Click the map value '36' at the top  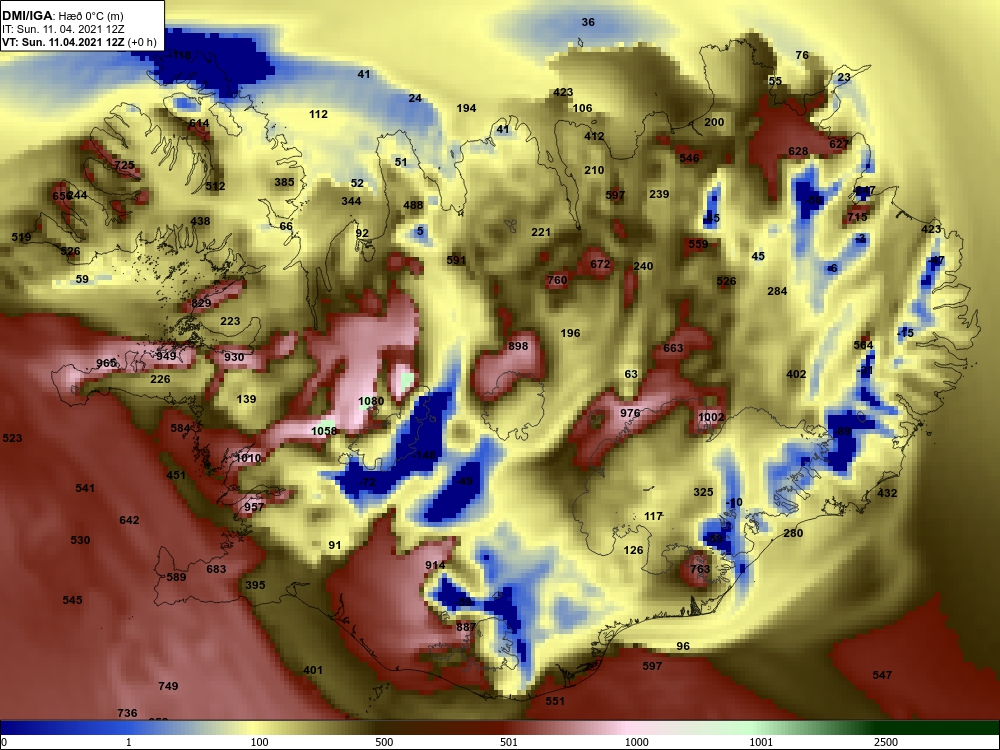pyautogui.click(x=588, y=22)
